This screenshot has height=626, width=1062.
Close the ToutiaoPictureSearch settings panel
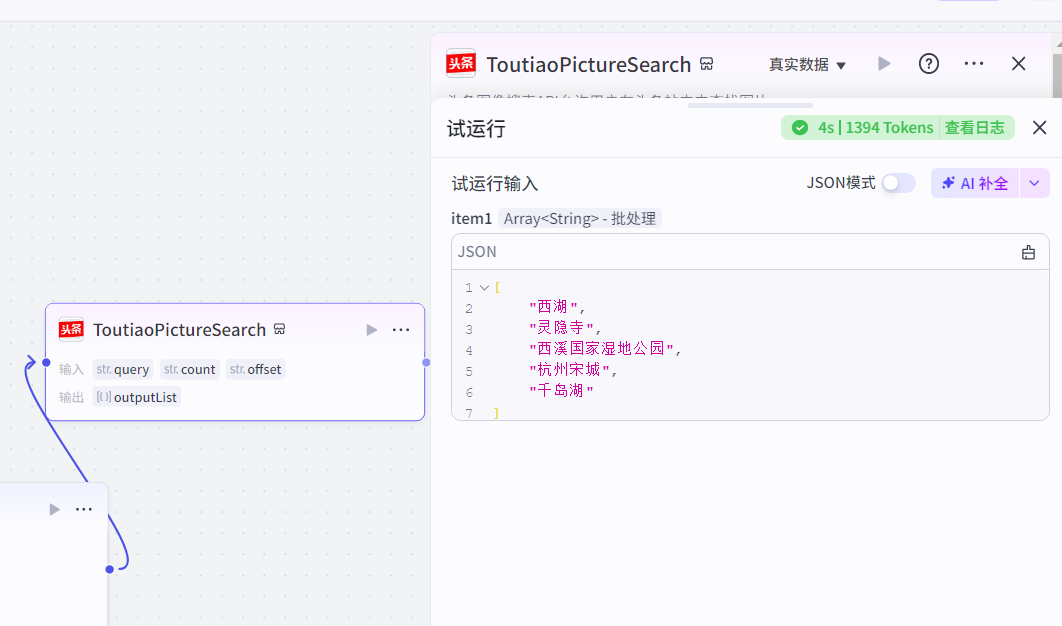[x=1019, y=64]
